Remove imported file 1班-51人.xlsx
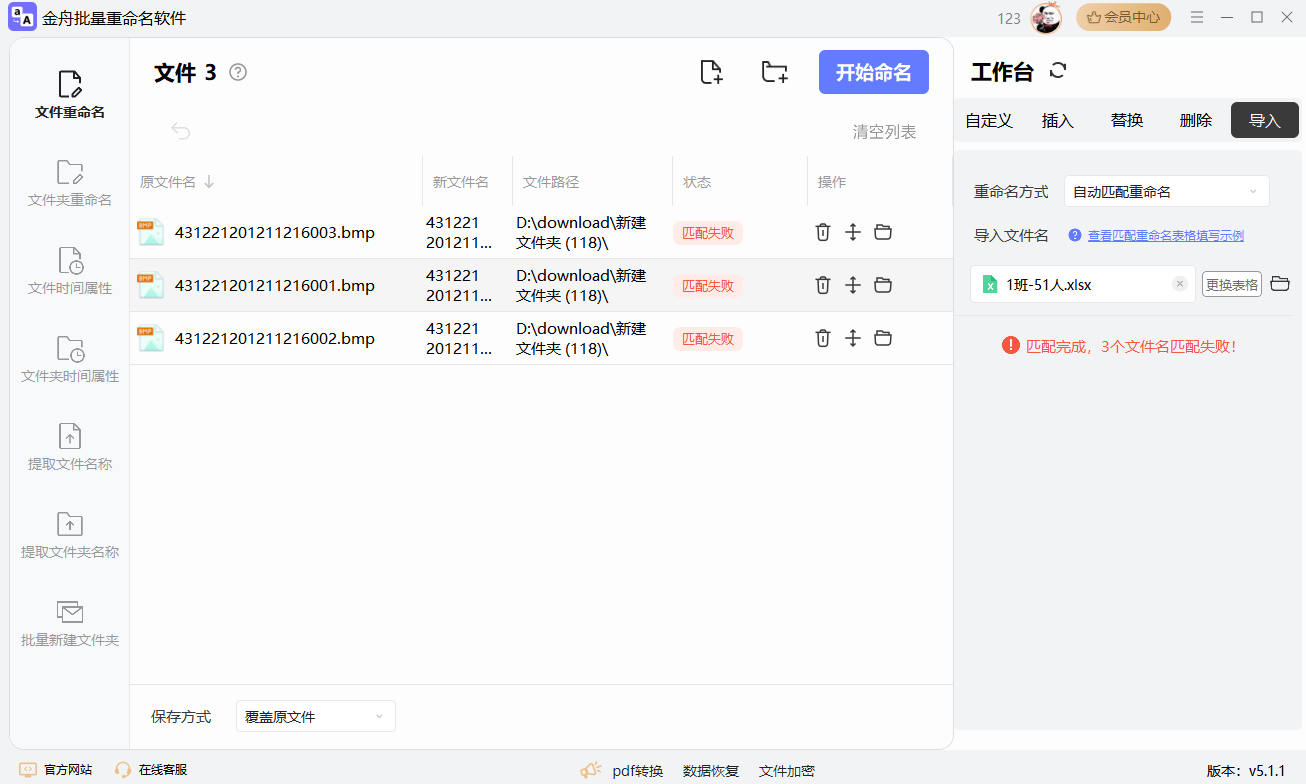The width and height of the screenshot is (1306, 784). click(1180, 284)
